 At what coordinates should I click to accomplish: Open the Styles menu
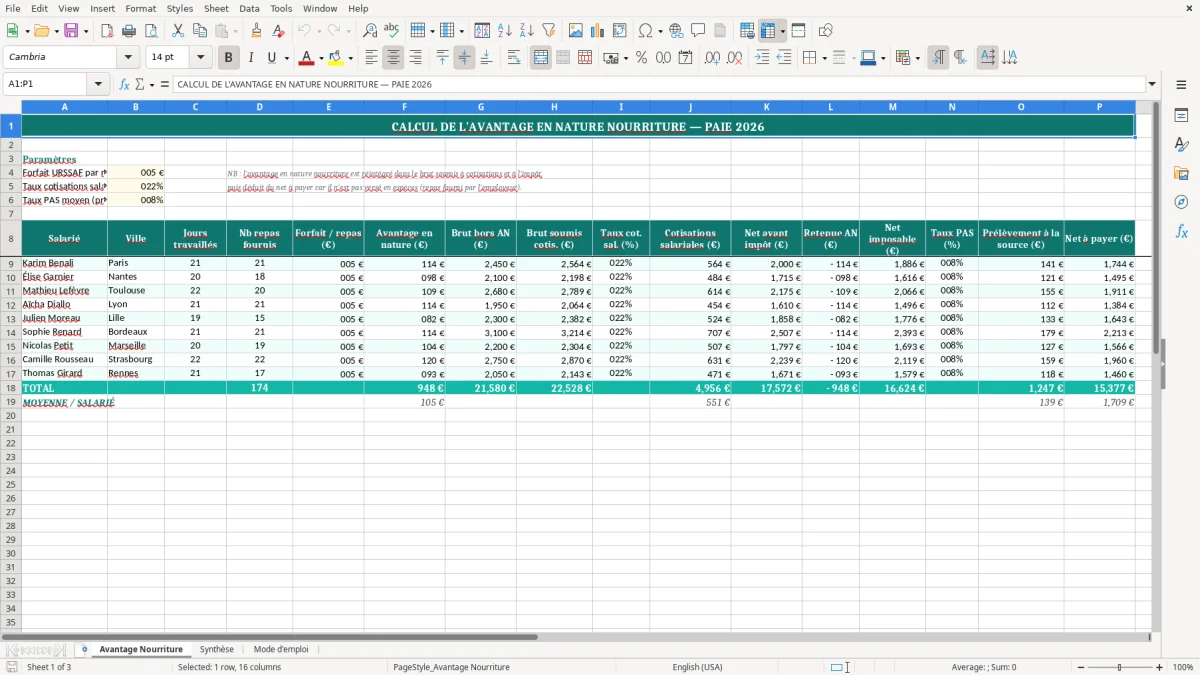point(180,8)
